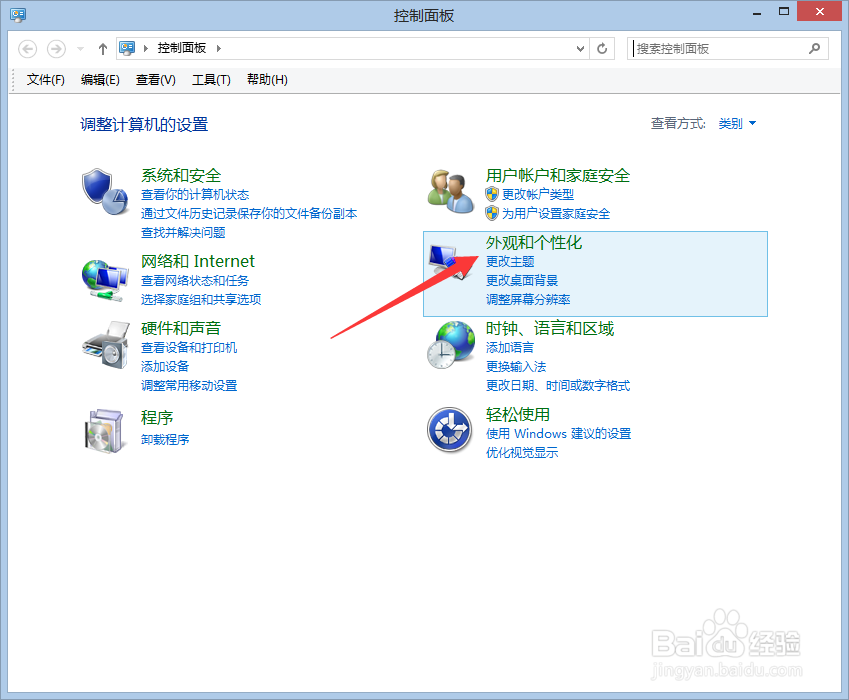This screenshot has width=849, height=700.
Task: Open User Accounts people icon
Action: (x=450, y=192)
